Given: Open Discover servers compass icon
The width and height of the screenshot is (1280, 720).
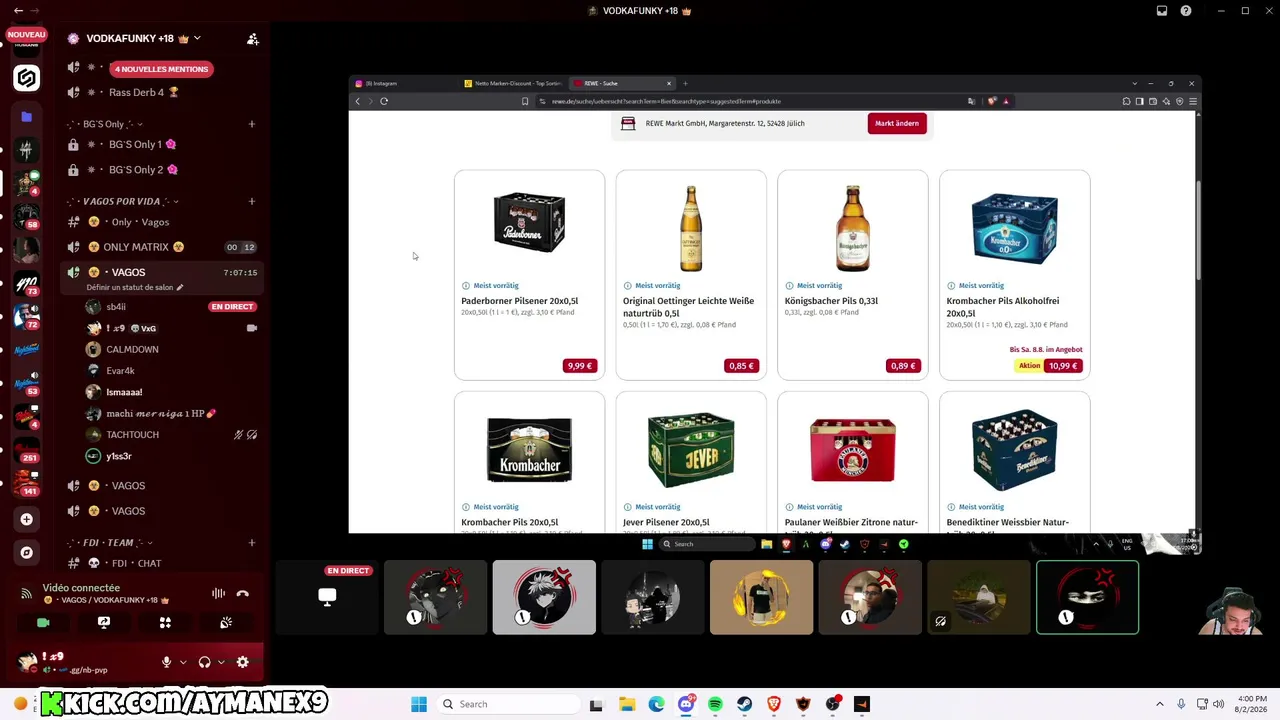Looking at the screenshot, I should pyautogui.click(x=27, y=552).
